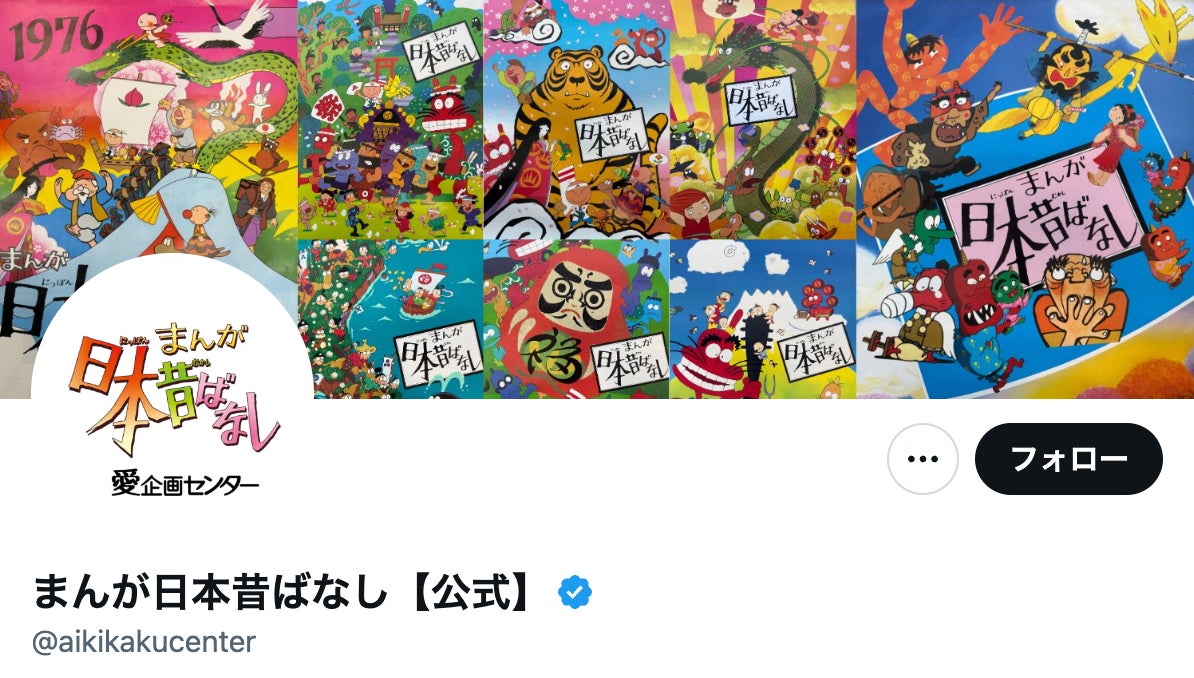This screenshot has height=678, width=1194.
Task: Click the colorful 日本昔ばなし logo in avatar
Action: click(176, 389)
